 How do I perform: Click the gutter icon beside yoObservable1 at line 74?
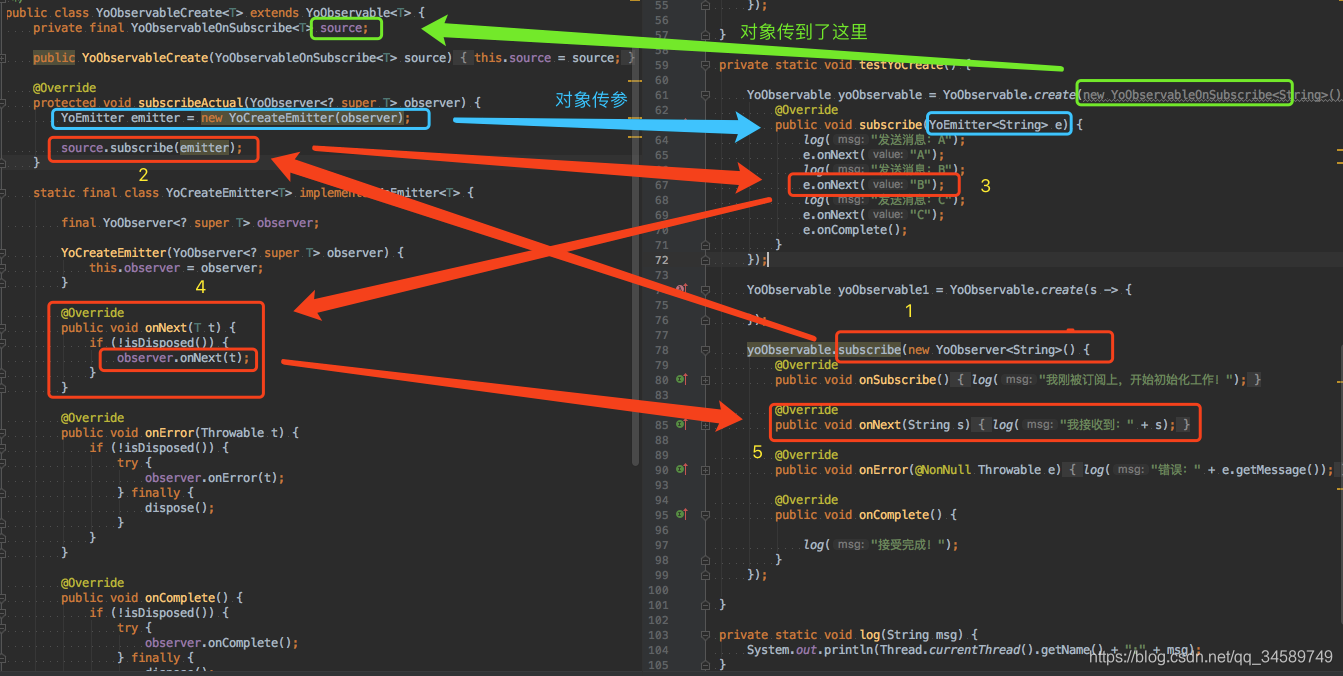pyautogui.click(x=682, y=289)
